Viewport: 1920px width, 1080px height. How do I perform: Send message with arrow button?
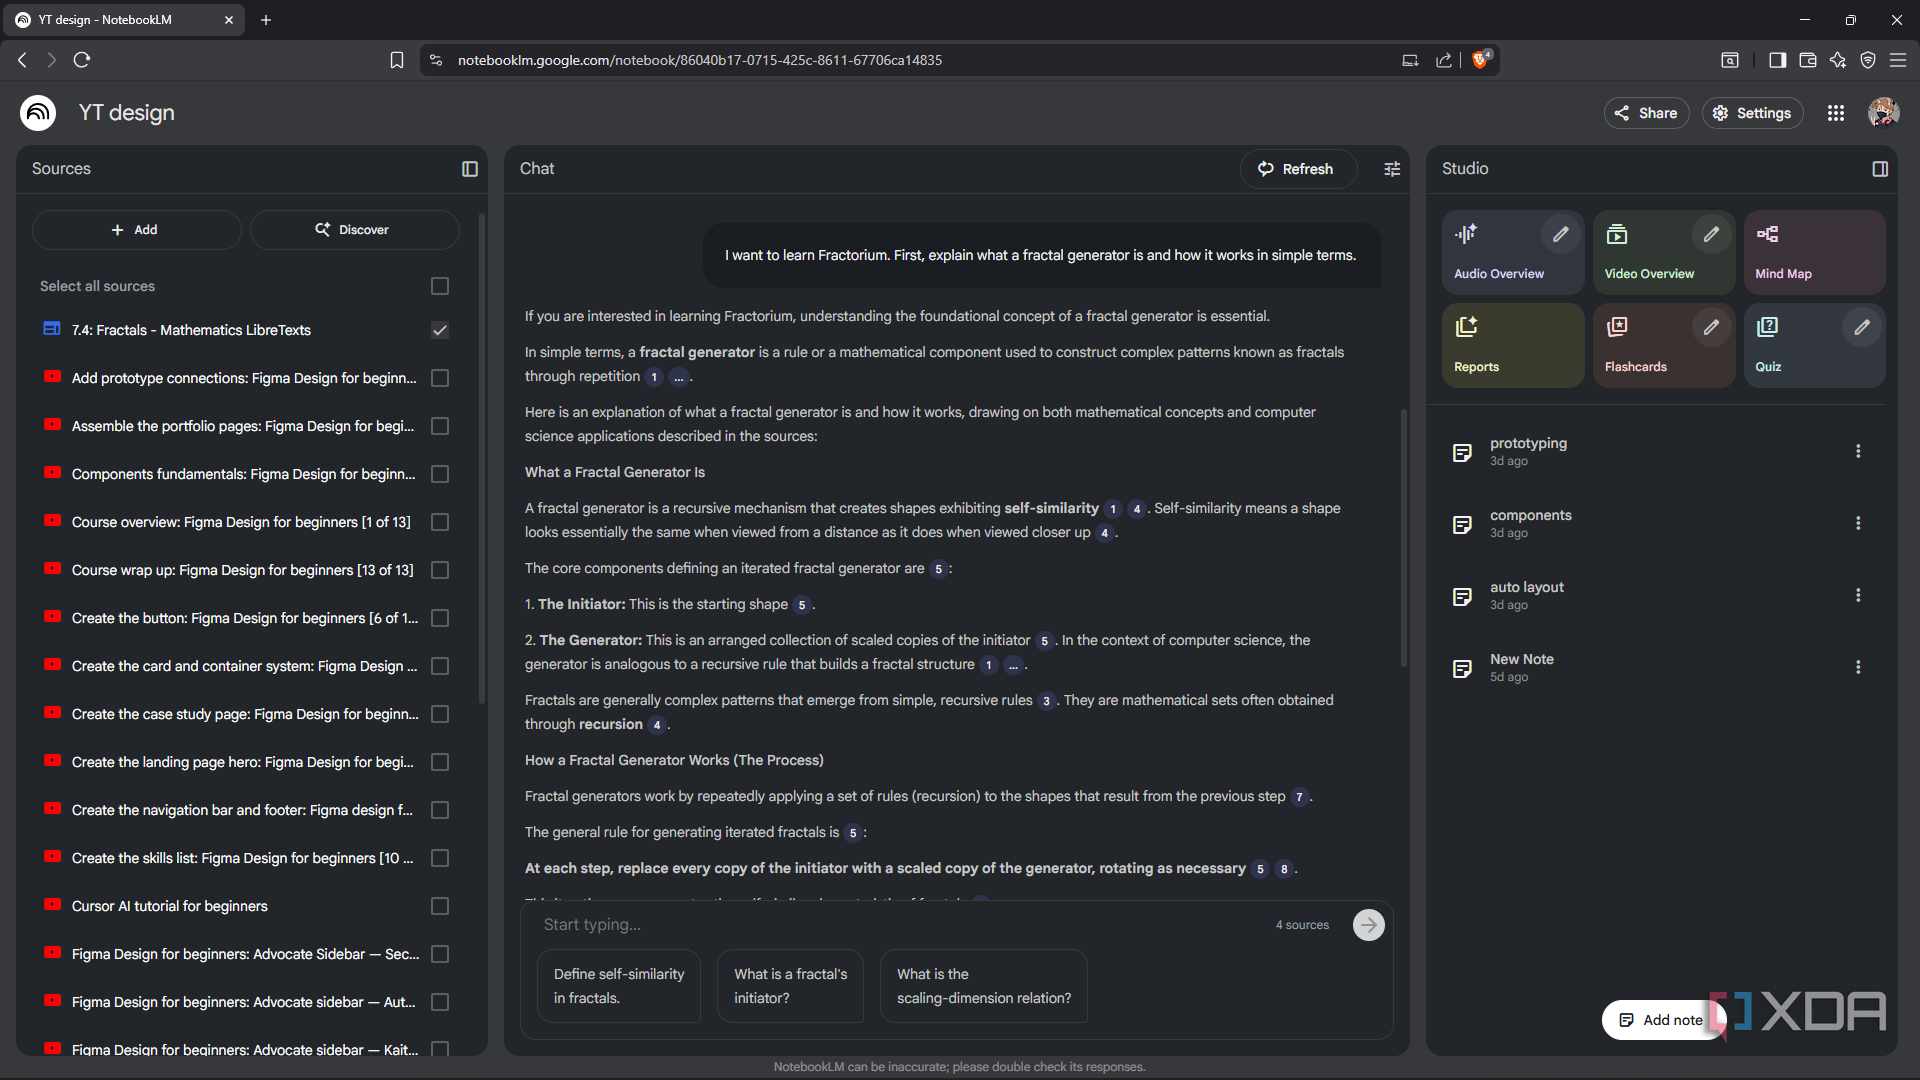click(x=1369, y=925)
